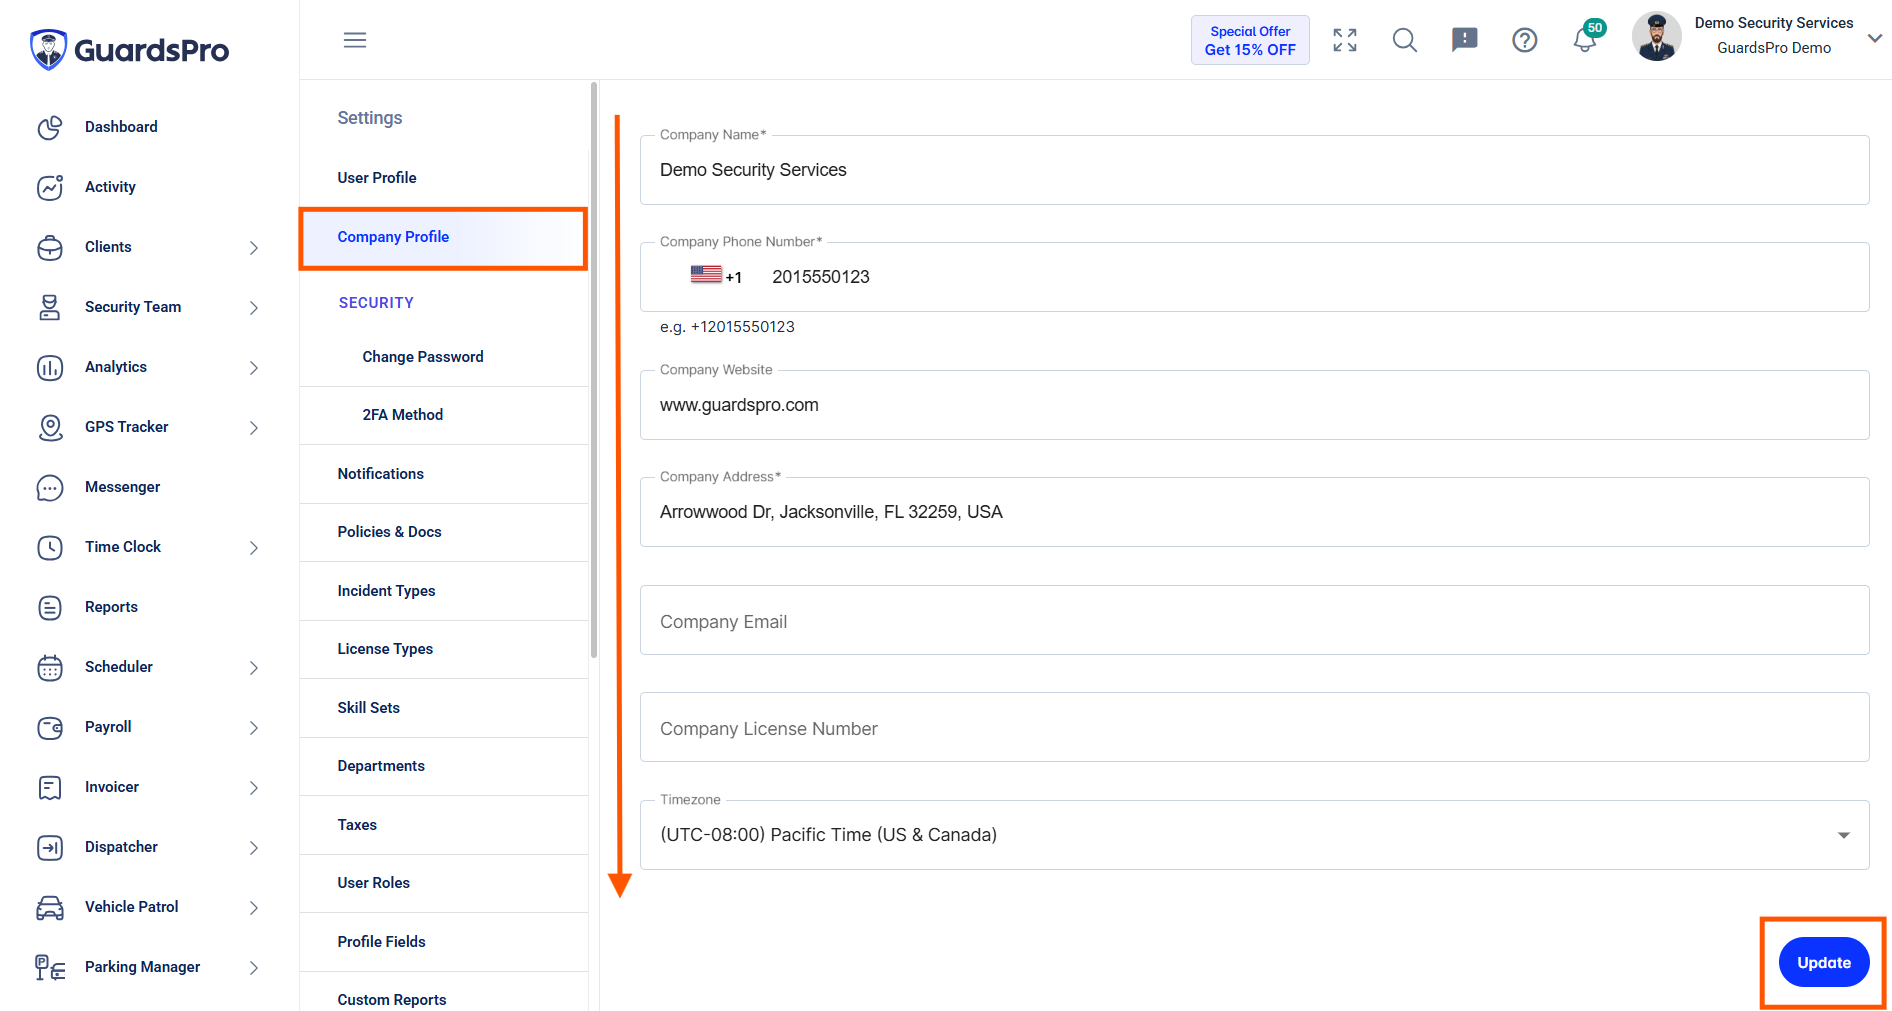Click the Company Website field

coord(1254,405)
